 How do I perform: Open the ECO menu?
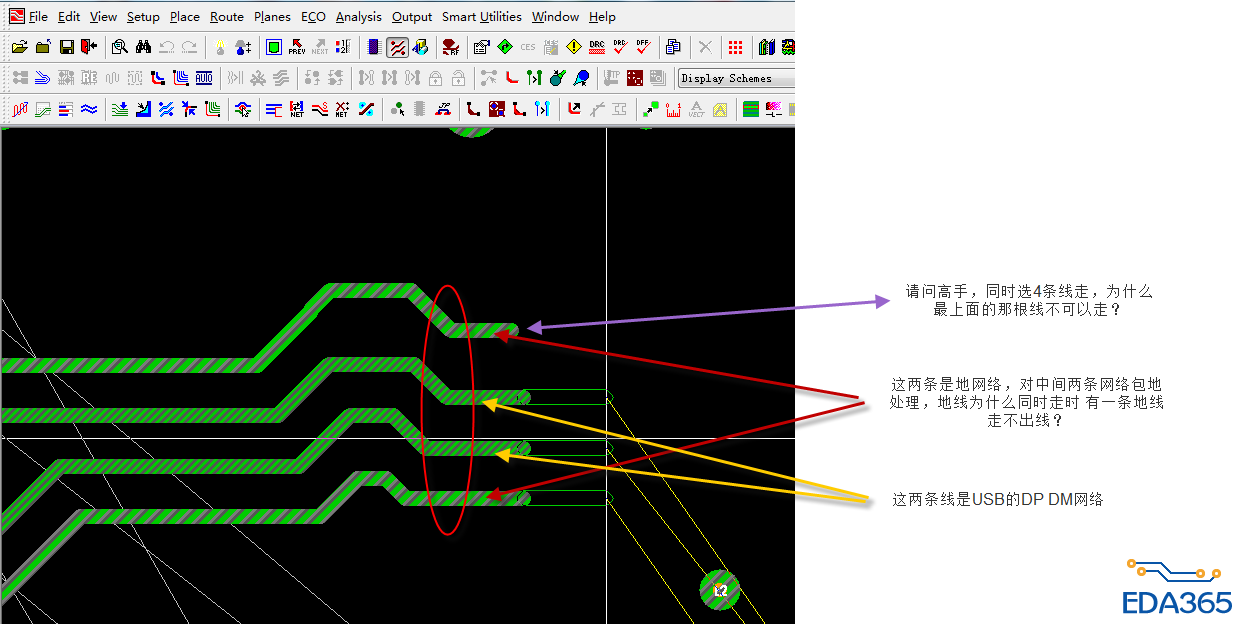[x=313, y=17]
